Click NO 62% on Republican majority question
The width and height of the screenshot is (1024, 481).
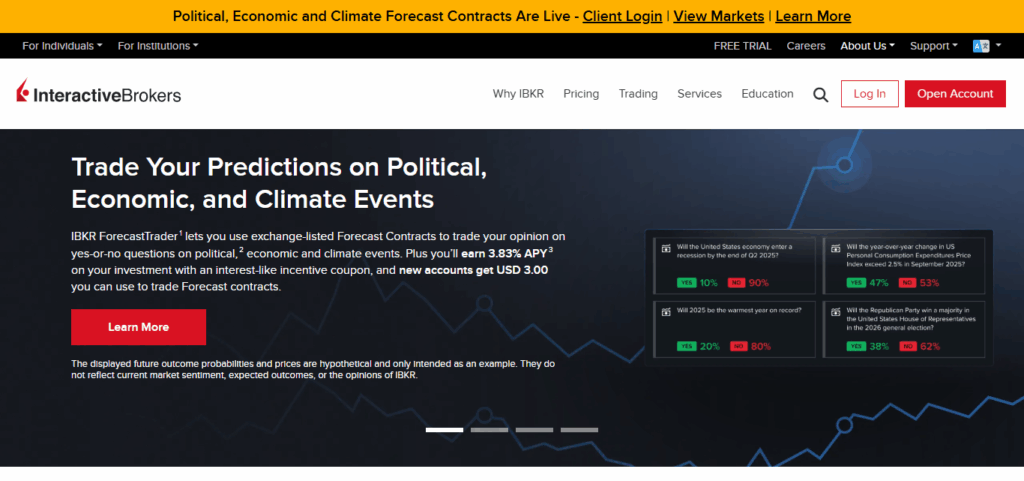tap(920, 346)
